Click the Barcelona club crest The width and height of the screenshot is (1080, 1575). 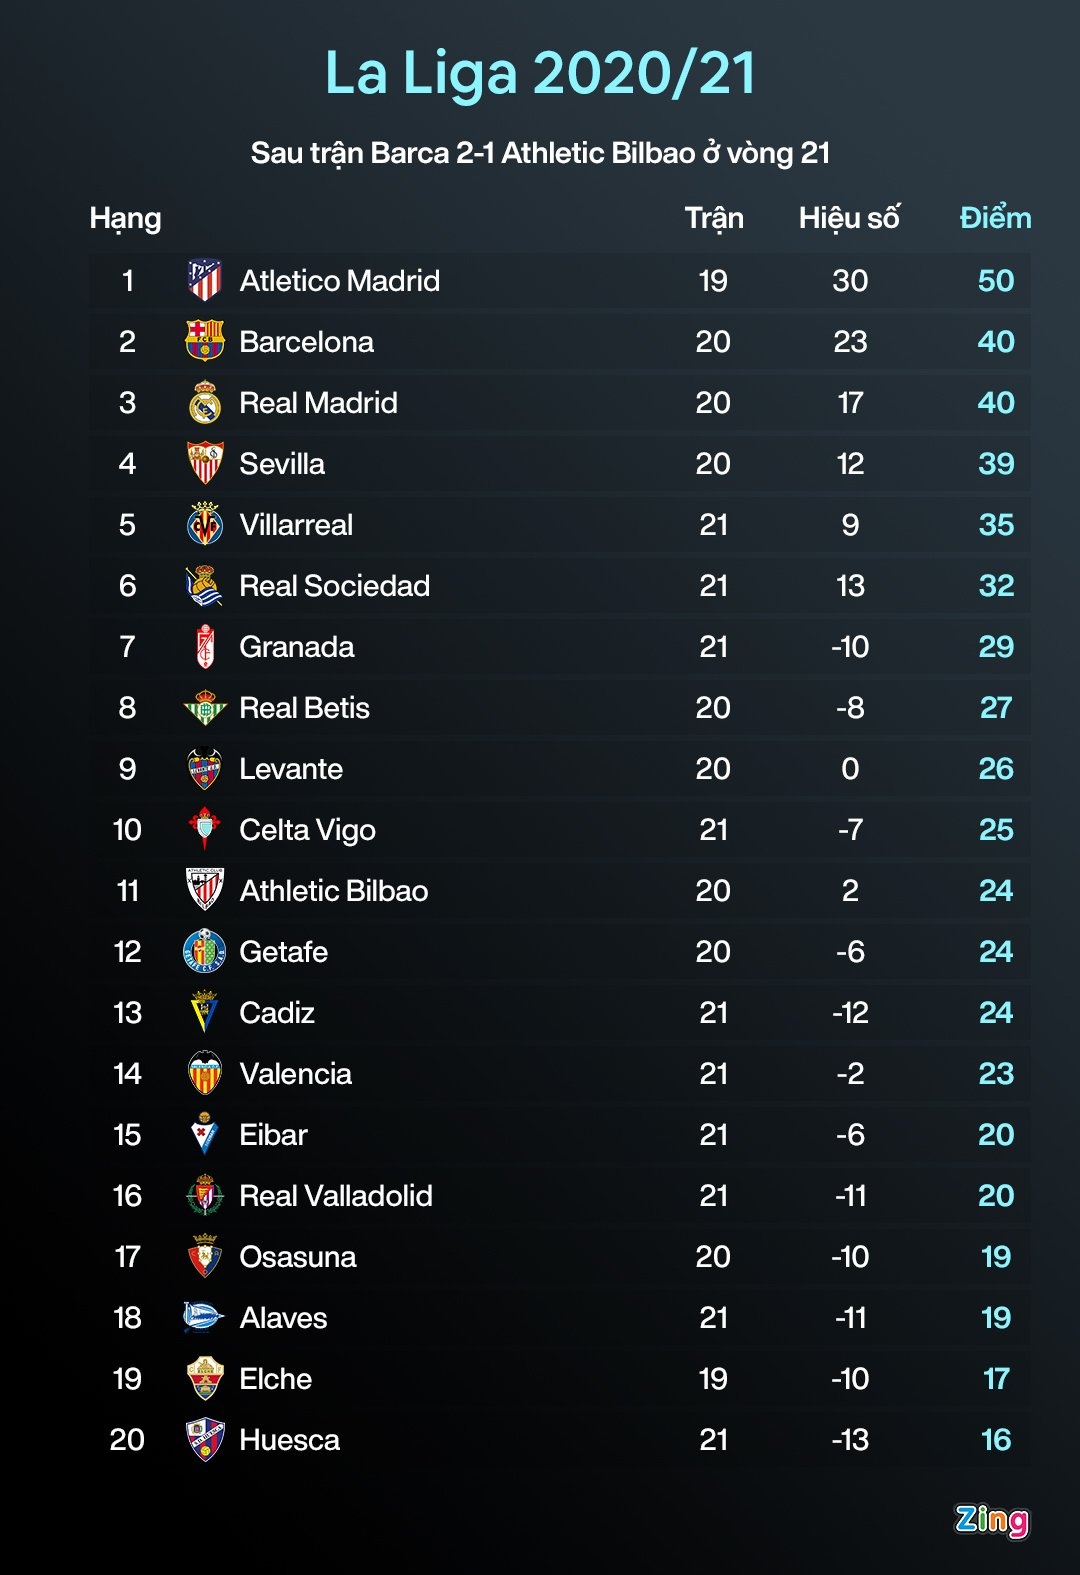click(205, 342)
